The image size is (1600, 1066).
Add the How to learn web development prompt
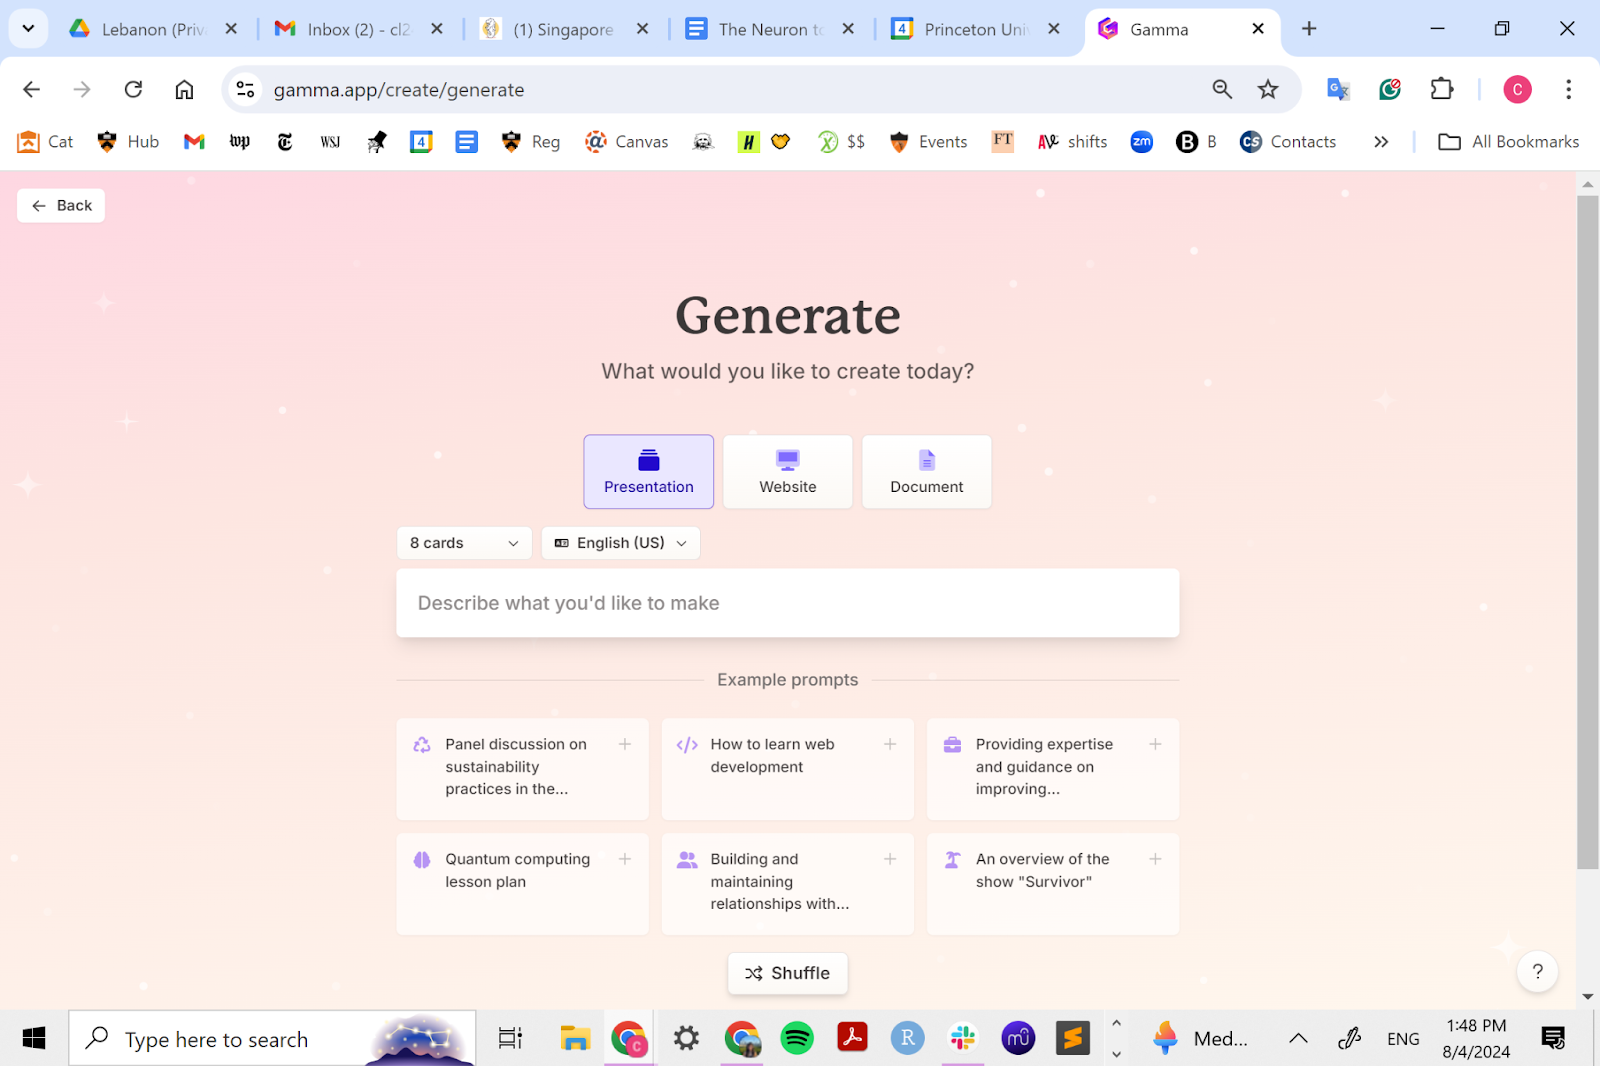click(788, 769)
